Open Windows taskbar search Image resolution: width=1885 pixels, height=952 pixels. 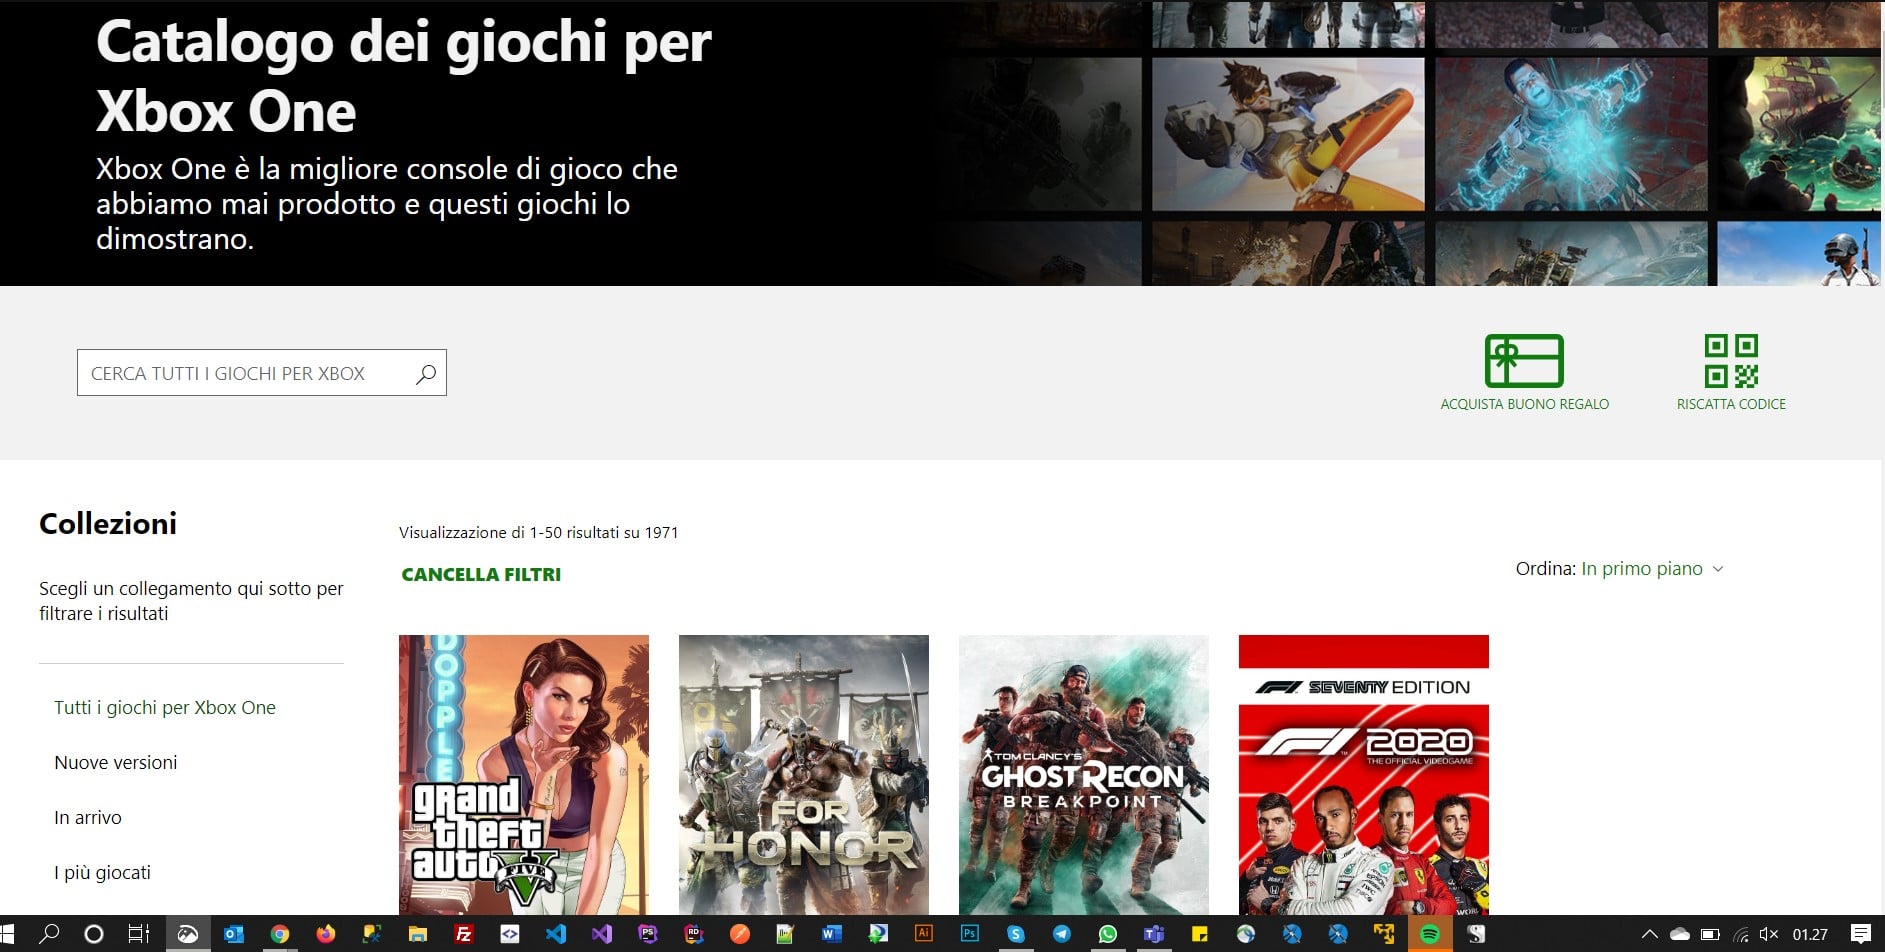pos(49,934)
